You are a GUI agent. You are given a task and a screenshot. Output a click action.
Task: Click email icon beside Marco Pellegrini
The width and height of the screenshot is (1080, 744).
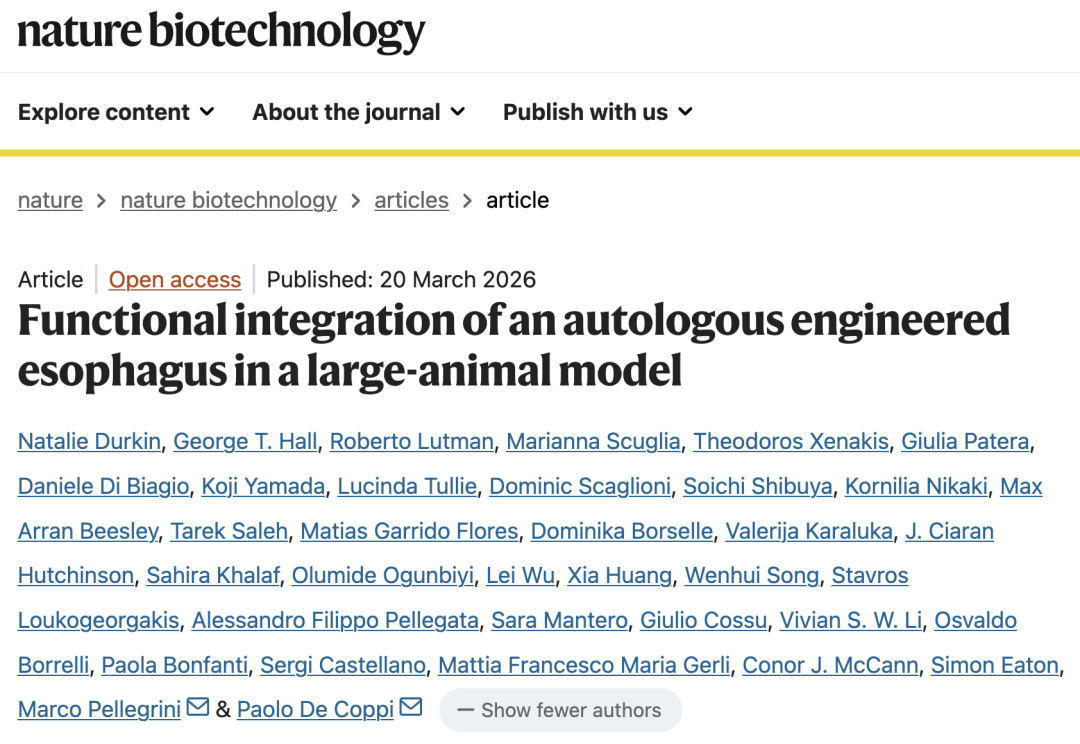(x=198, y=708)
